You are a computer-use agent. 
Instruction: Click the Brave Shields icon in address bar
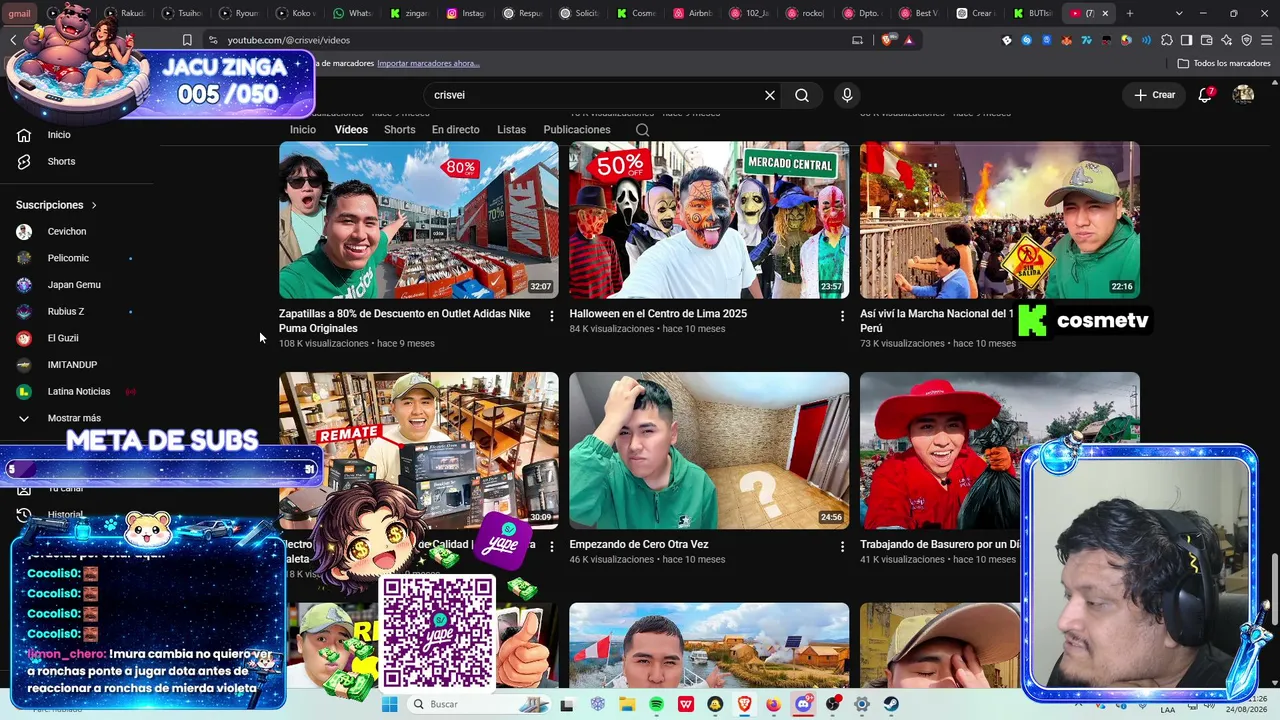point(887,40)
